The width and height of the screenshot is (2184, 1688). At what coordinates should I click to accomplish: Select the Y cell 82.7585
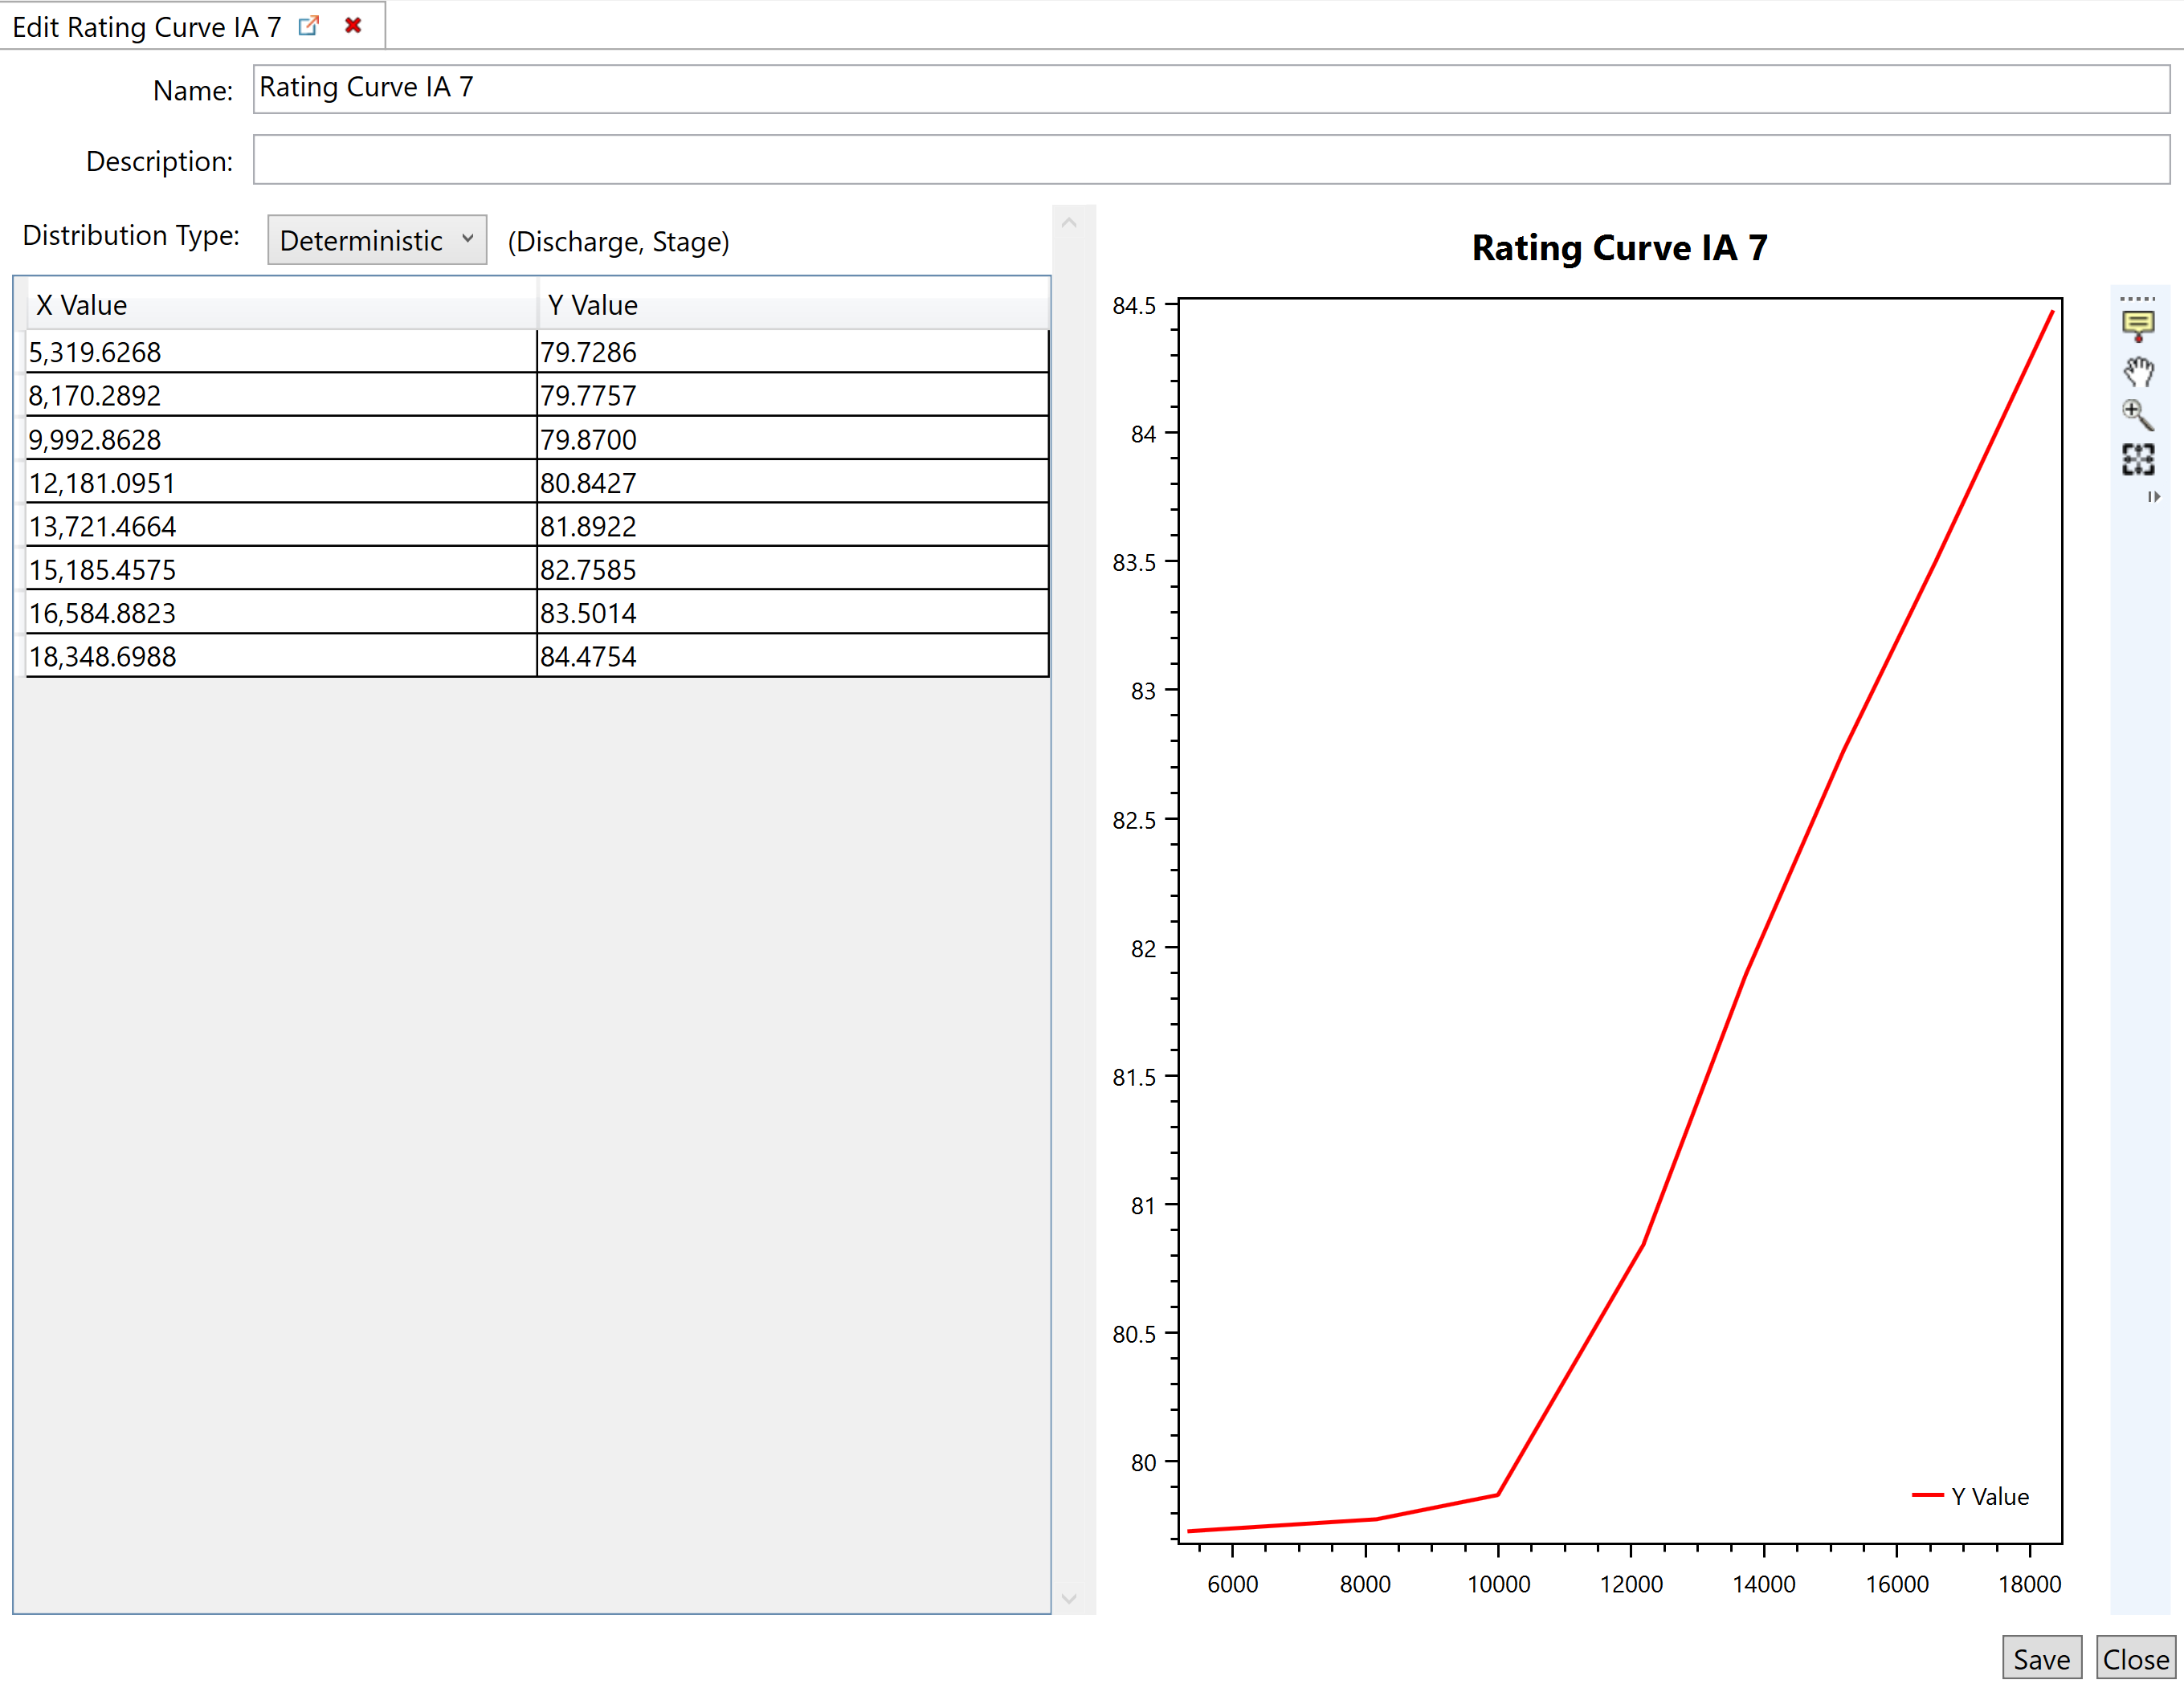793,569
